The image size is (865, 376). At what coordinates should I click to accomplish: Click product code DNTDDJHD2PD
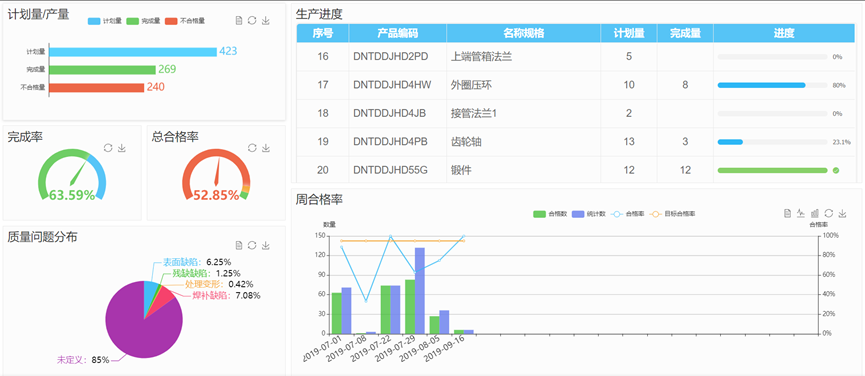point(391,56)
